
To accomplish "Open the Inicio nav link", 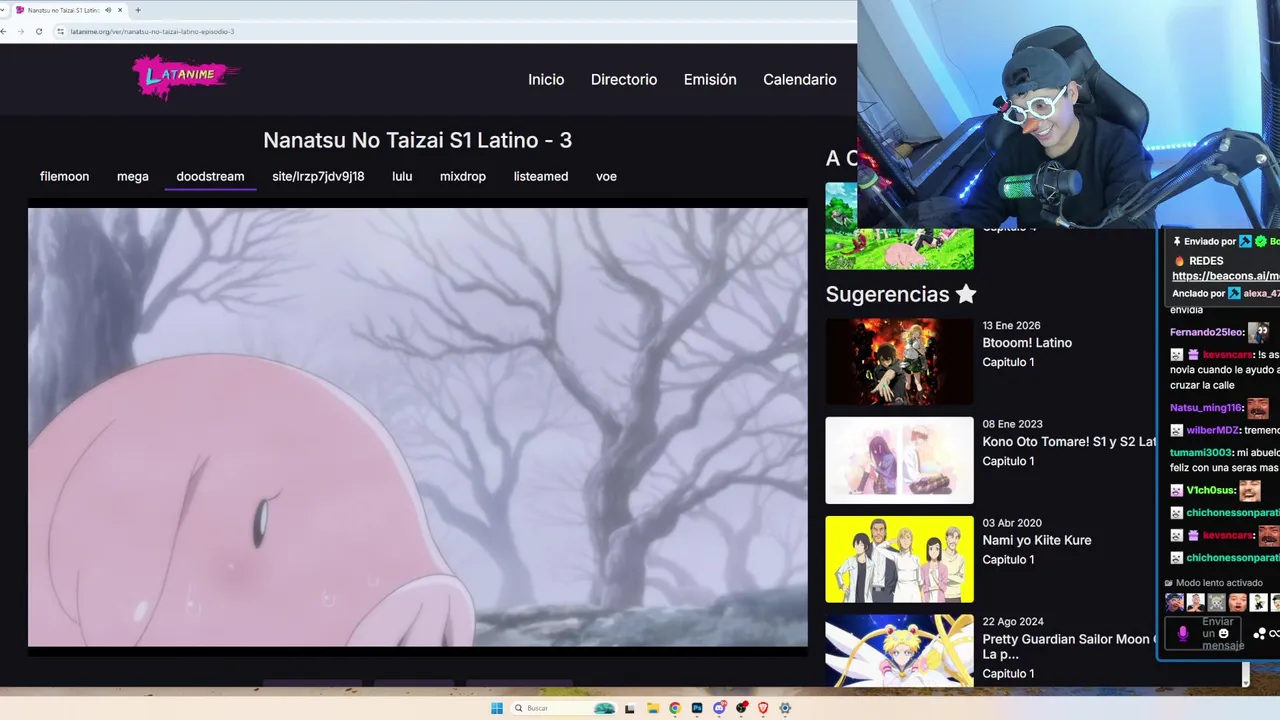I will 546,80.
